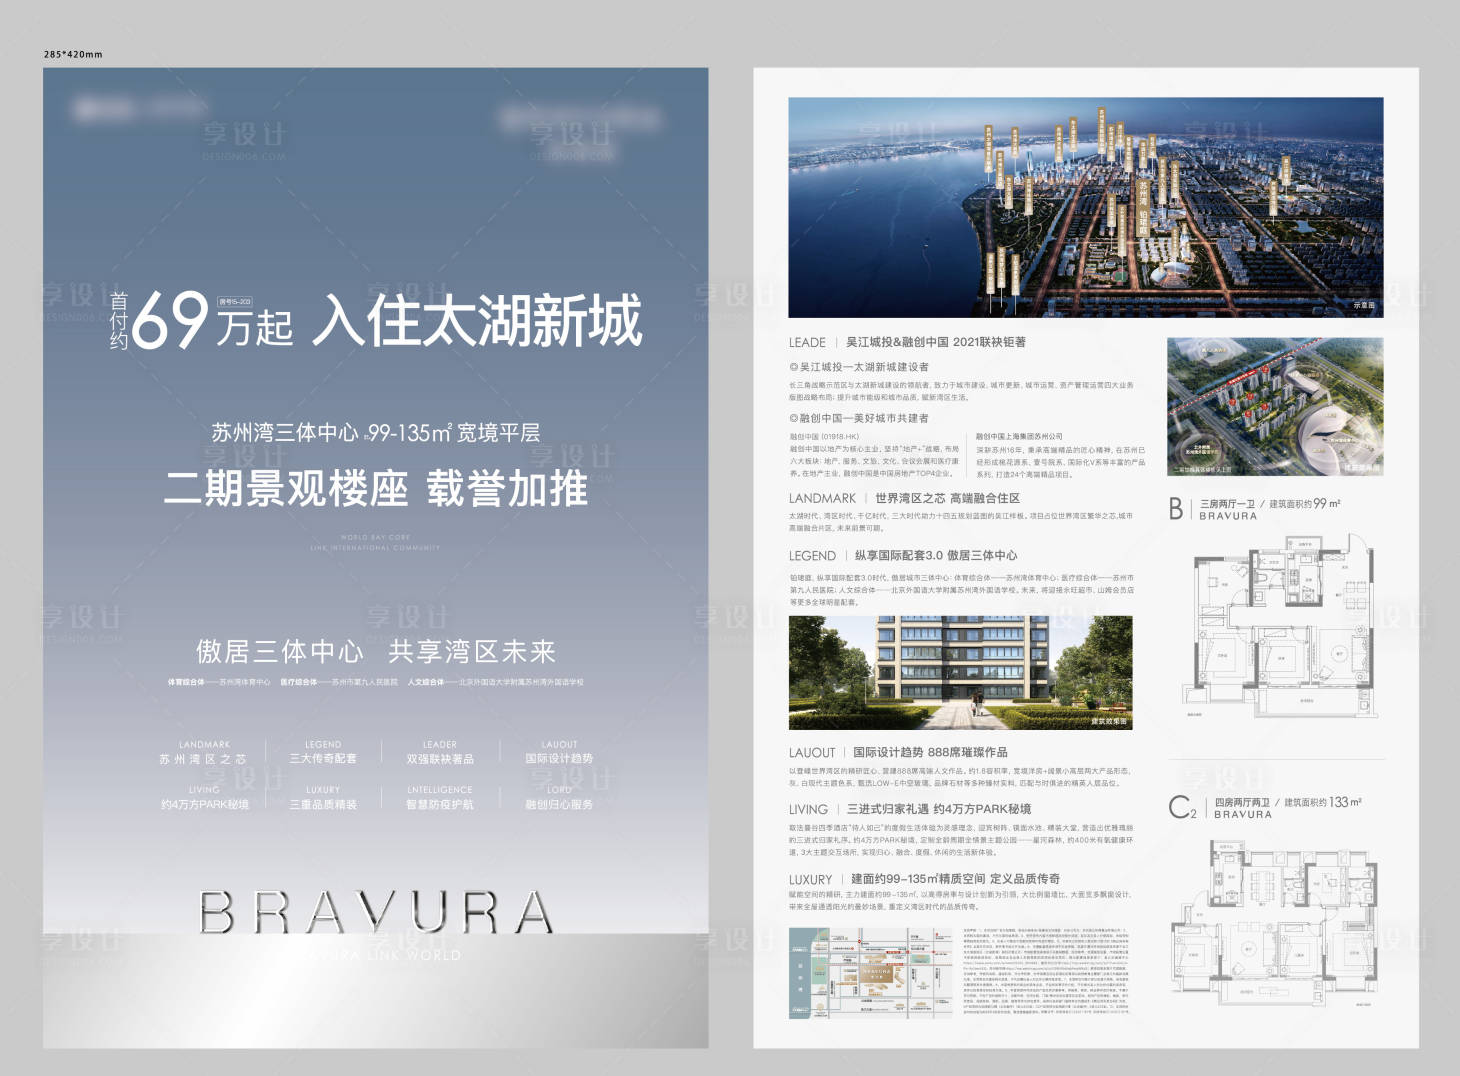Click LUXURY feature 三重品质精装

click(322, 804)
